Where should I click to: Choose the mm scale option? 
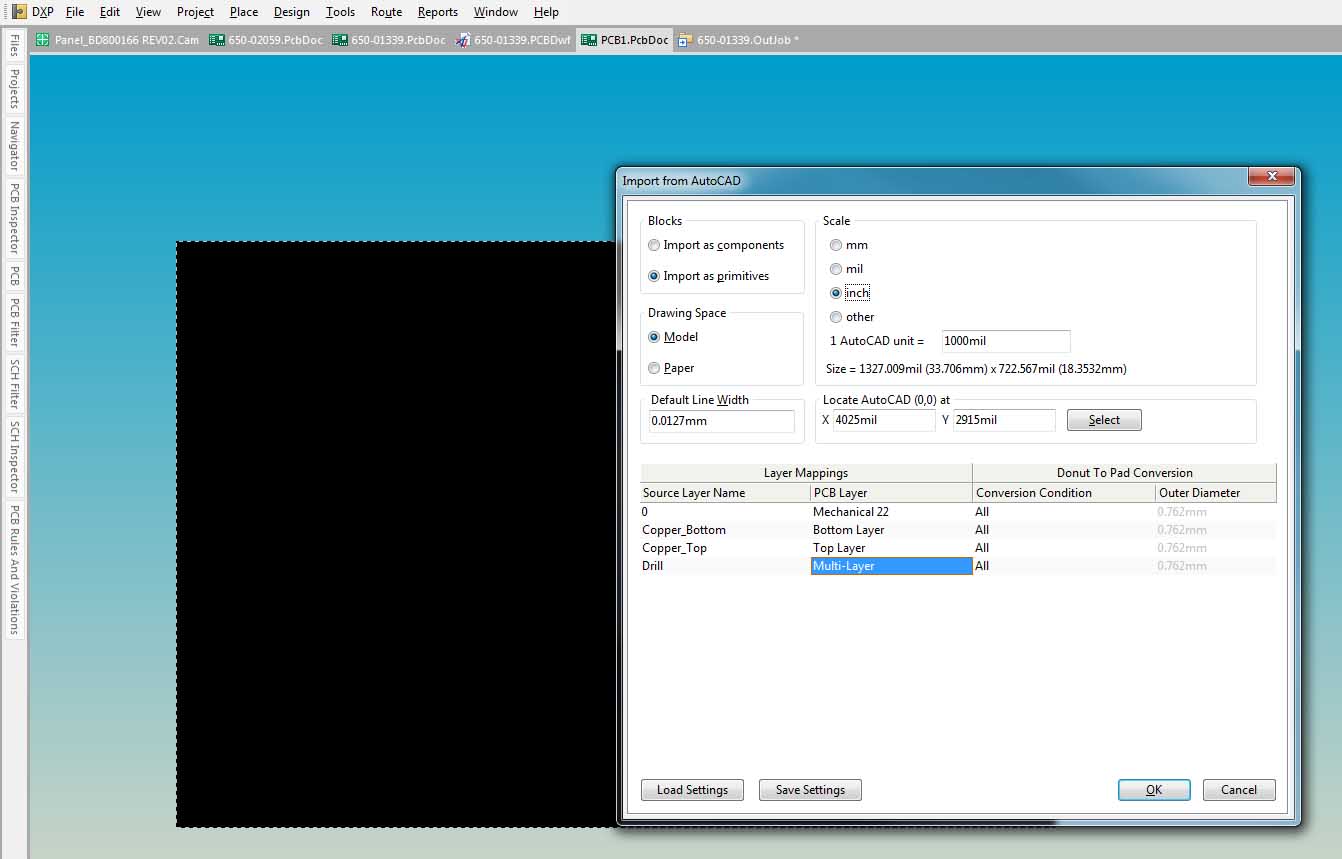[836, 245]
